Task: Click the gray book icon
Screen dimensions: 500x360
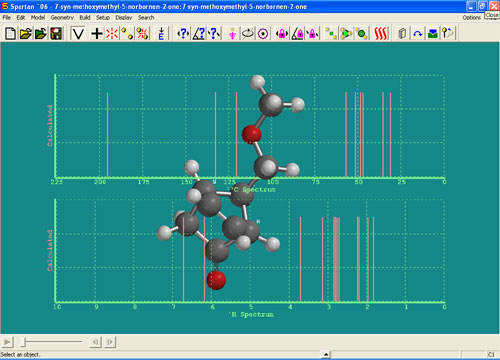Action: click(x=402, y=34)
